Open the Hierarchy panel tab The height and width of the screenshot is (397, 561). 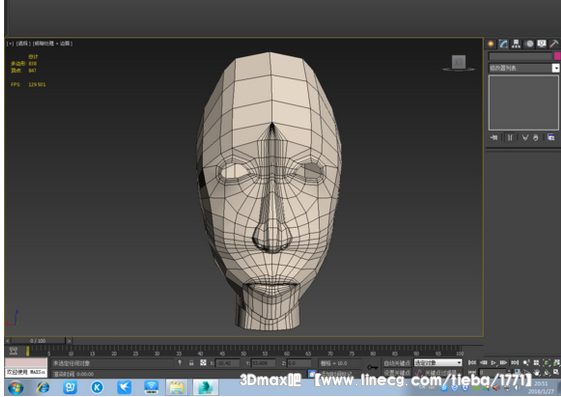(516, 44)
